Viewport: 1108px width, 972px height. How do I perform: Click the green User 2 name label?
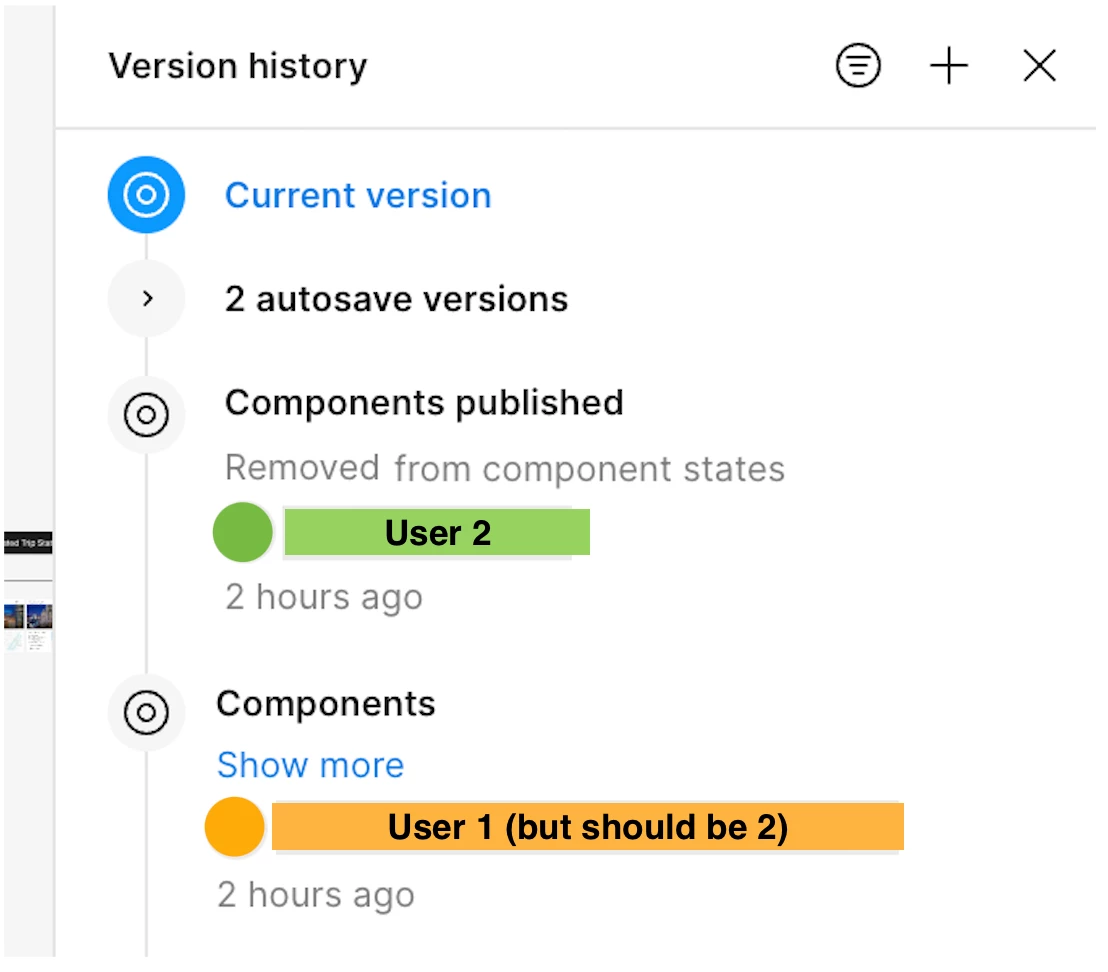click(437, 533)
